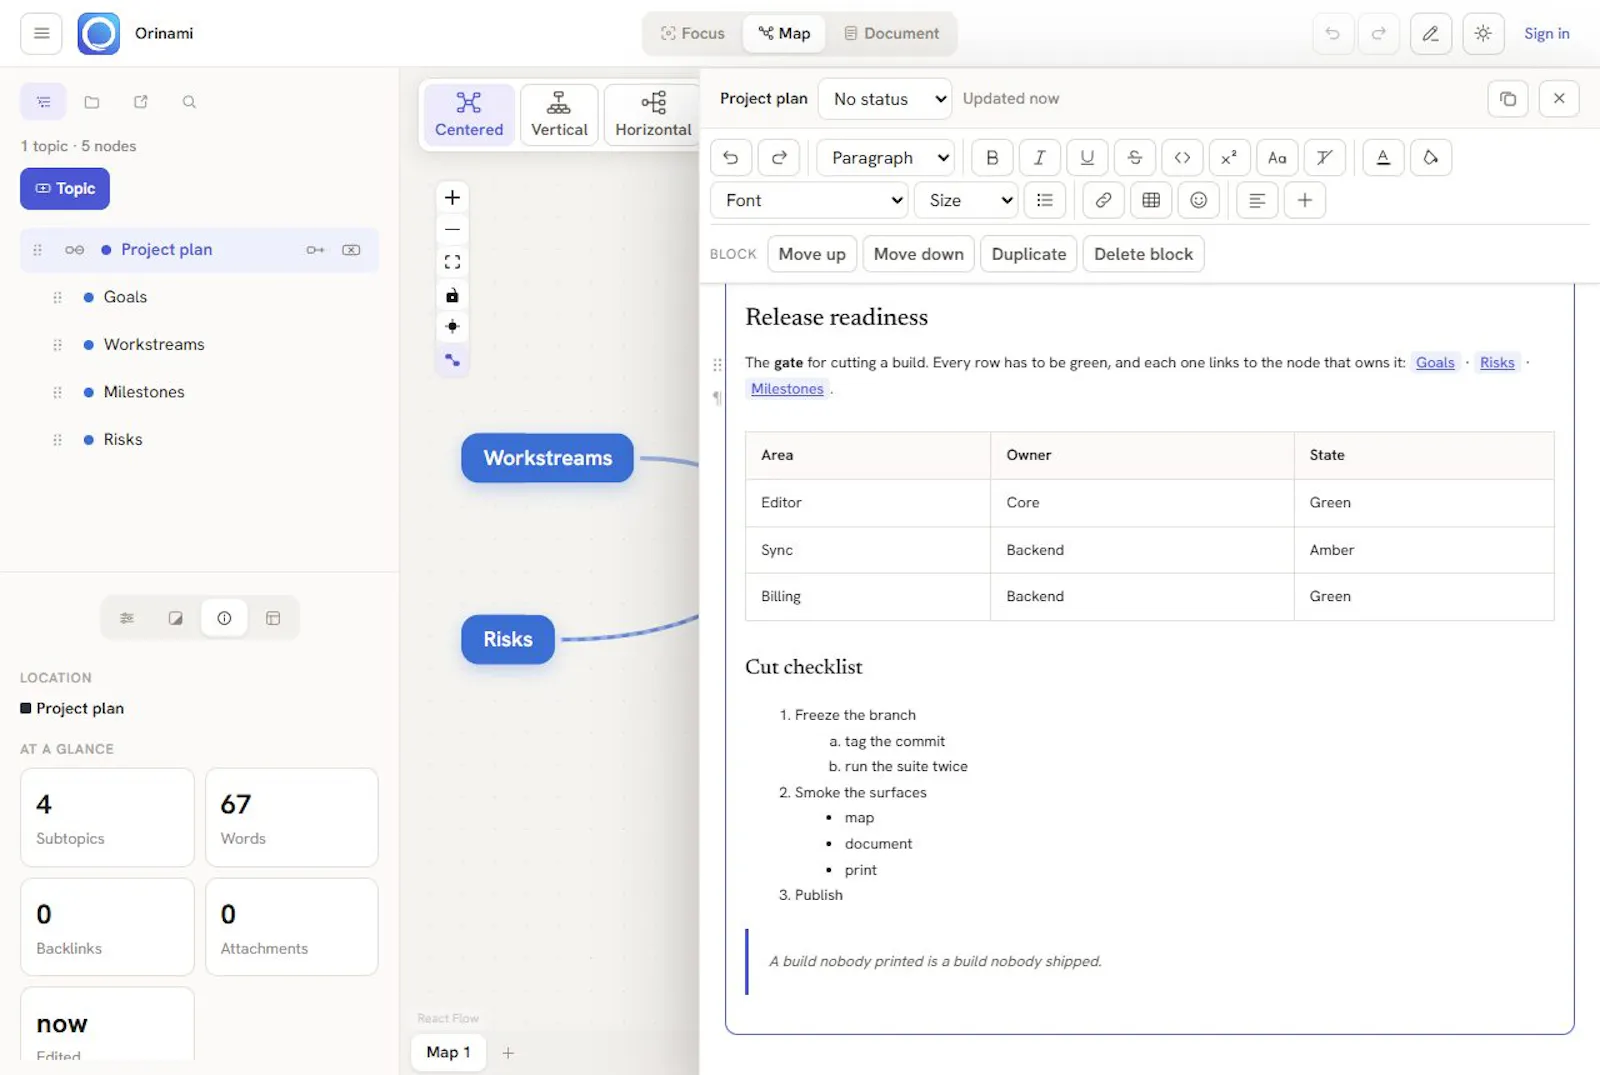Image resolution: width=1600 pixels, height=1075 pixels.
Task: Click the Topic button
Action: click(65, 188)
